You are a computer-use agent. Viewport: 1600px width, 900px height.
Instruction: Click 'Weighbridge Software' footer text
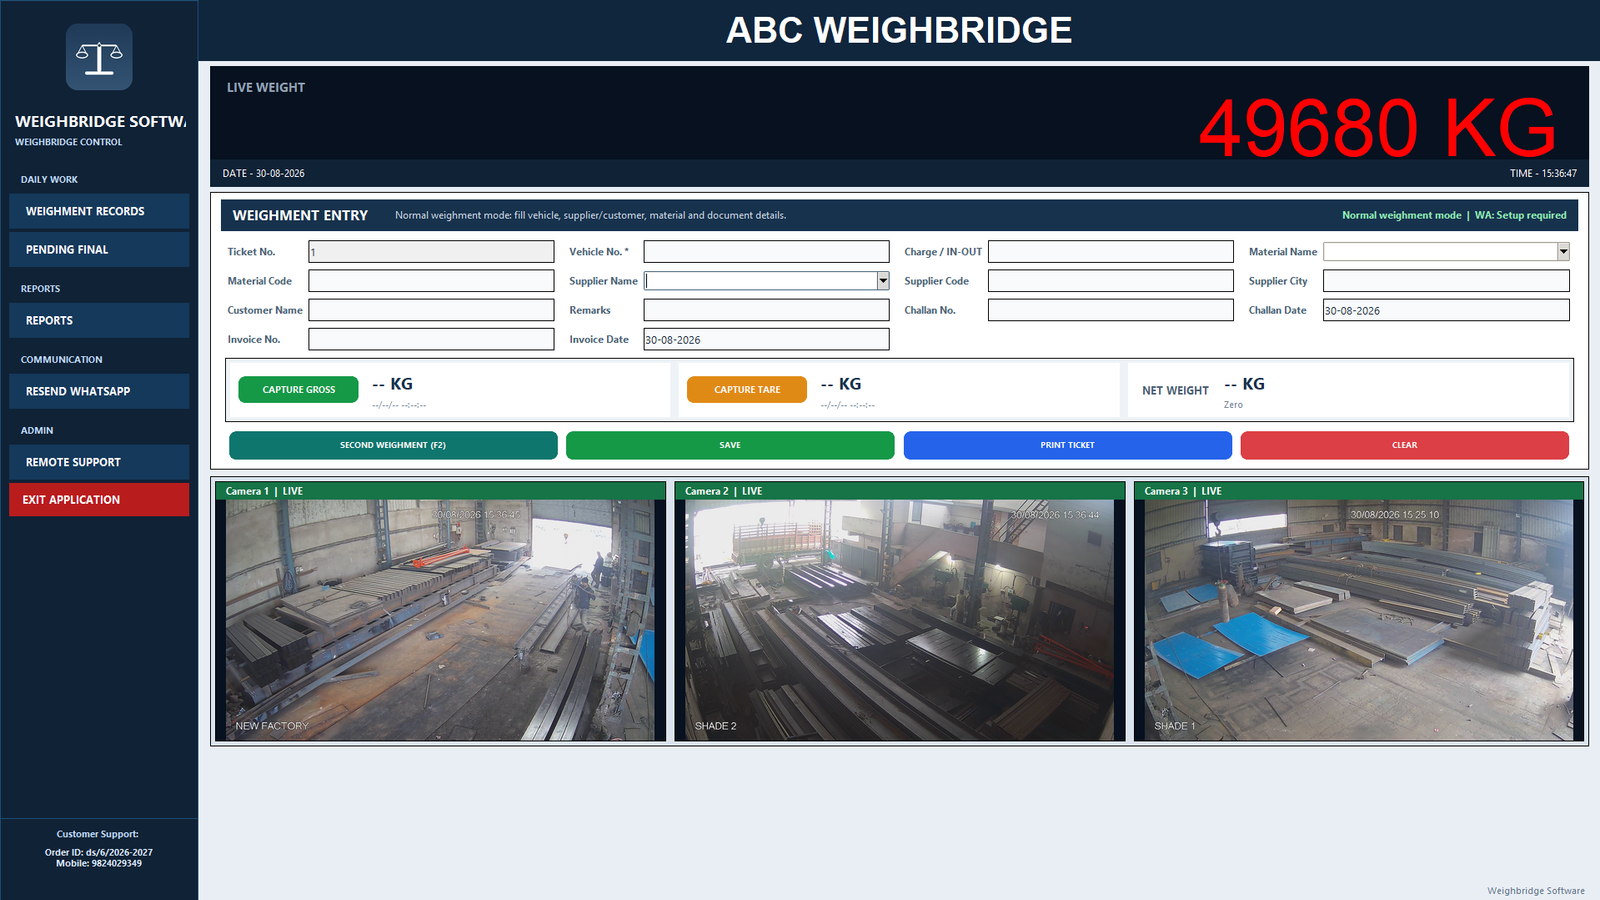click(1535, 891)
